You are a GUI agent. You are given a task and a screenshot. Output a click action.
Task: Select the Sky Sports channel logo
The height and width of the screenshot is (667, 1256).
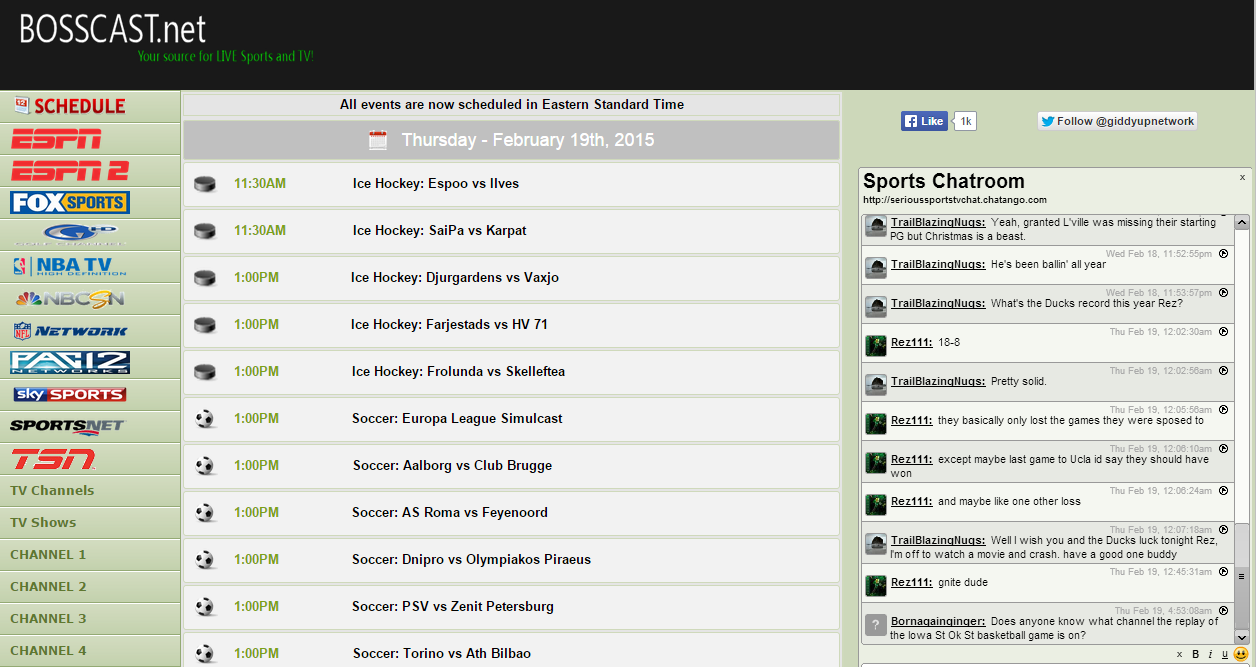tap(70, 395)
